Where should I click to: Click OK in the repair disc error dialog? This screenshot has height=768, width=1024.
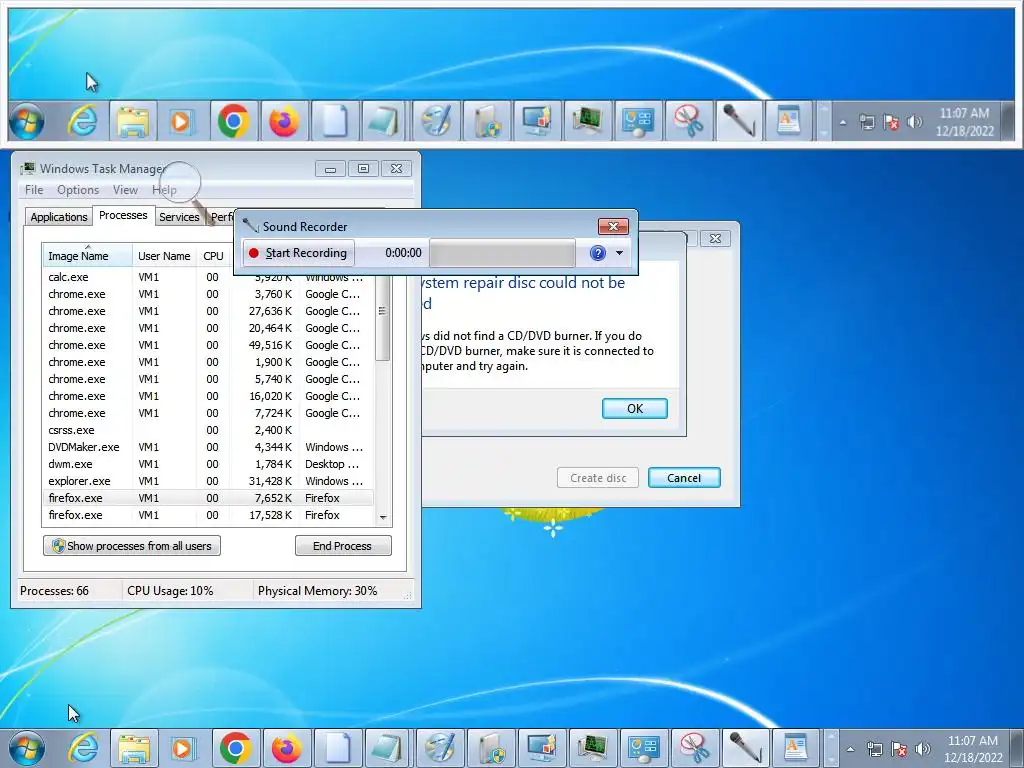coord(635,409)
